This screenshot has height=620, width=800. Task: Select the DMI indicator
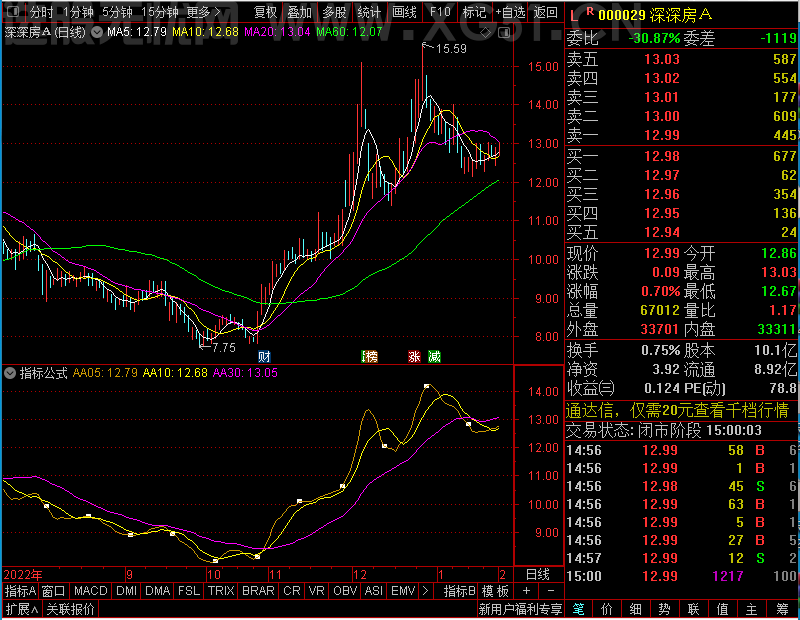[127, 591]
